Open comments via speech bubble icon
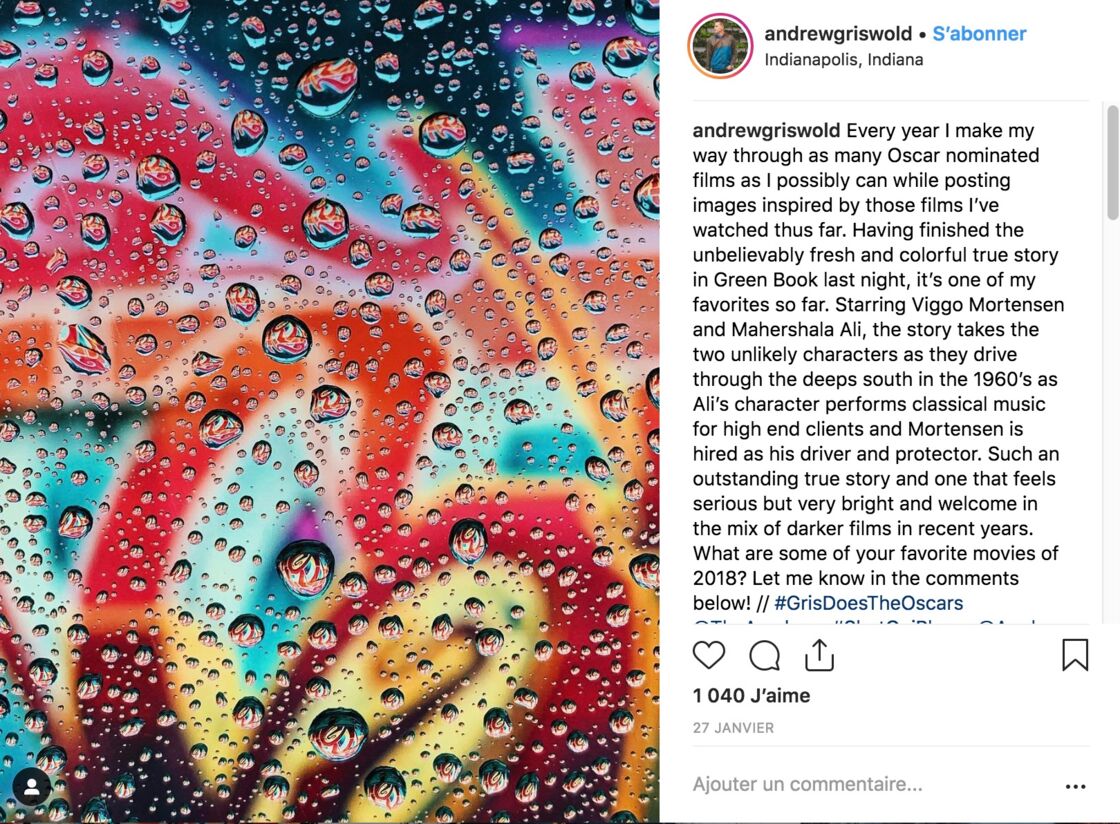The image size is (1120, 824). pyautogui.click(x=764, y=655)
